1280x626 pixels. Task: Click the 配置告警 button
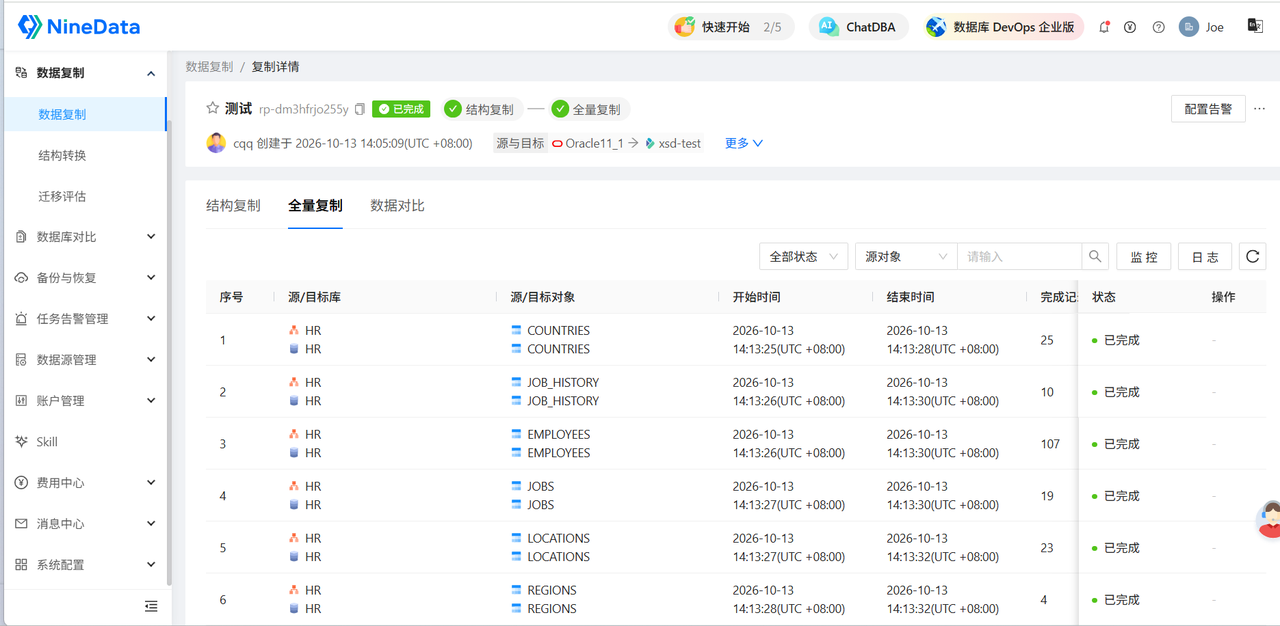(x=1208, y=109)
